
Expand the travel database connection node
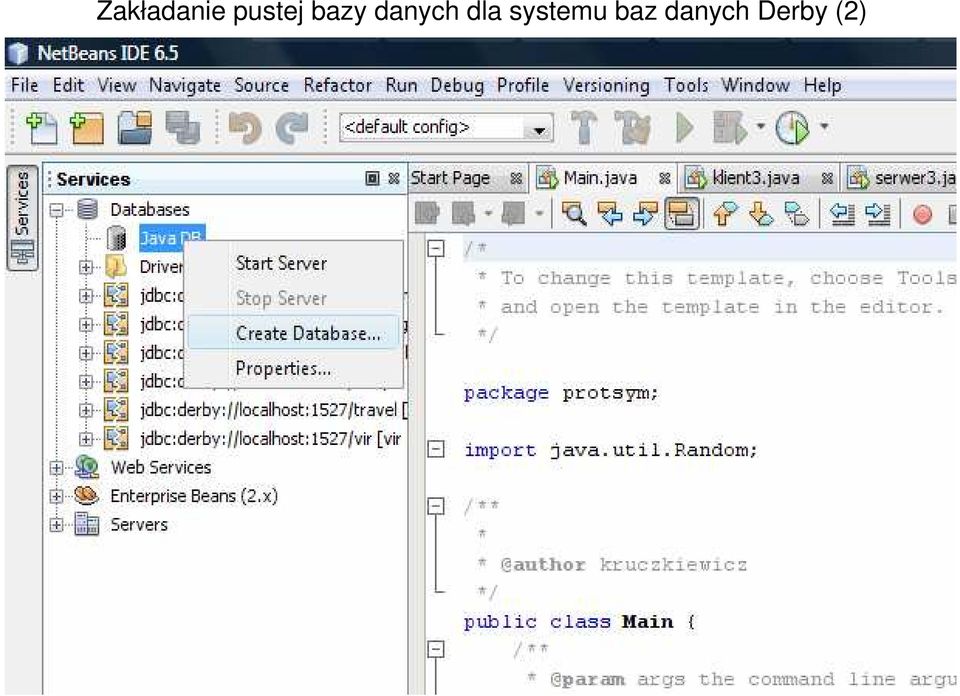click(86, 410)
